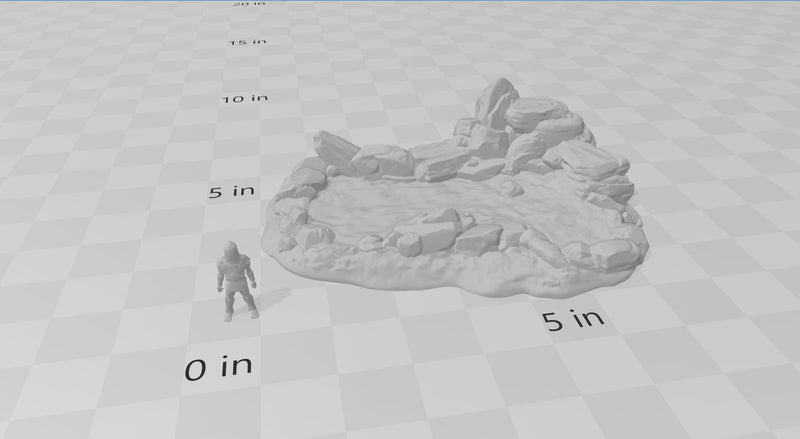This screenshot has width=800, height=439.
Task: Click the angular rock at terrain's back-left corner
Action: click(335, 149)
